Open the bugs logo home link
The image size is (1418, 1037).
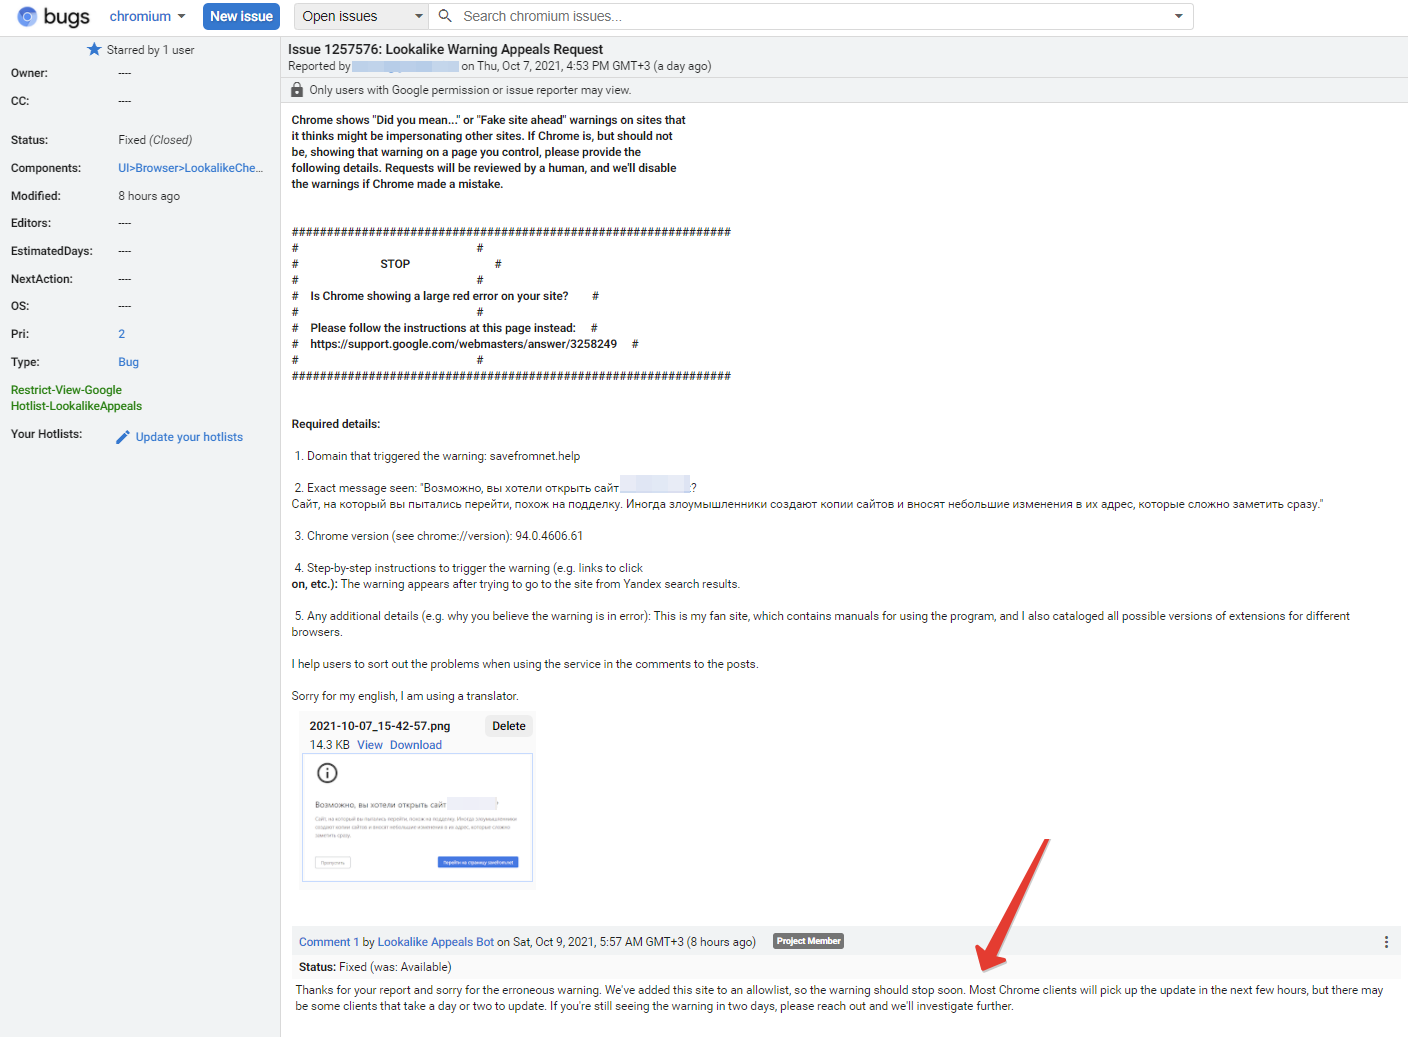pyautogui.click(x=53, y=16)
